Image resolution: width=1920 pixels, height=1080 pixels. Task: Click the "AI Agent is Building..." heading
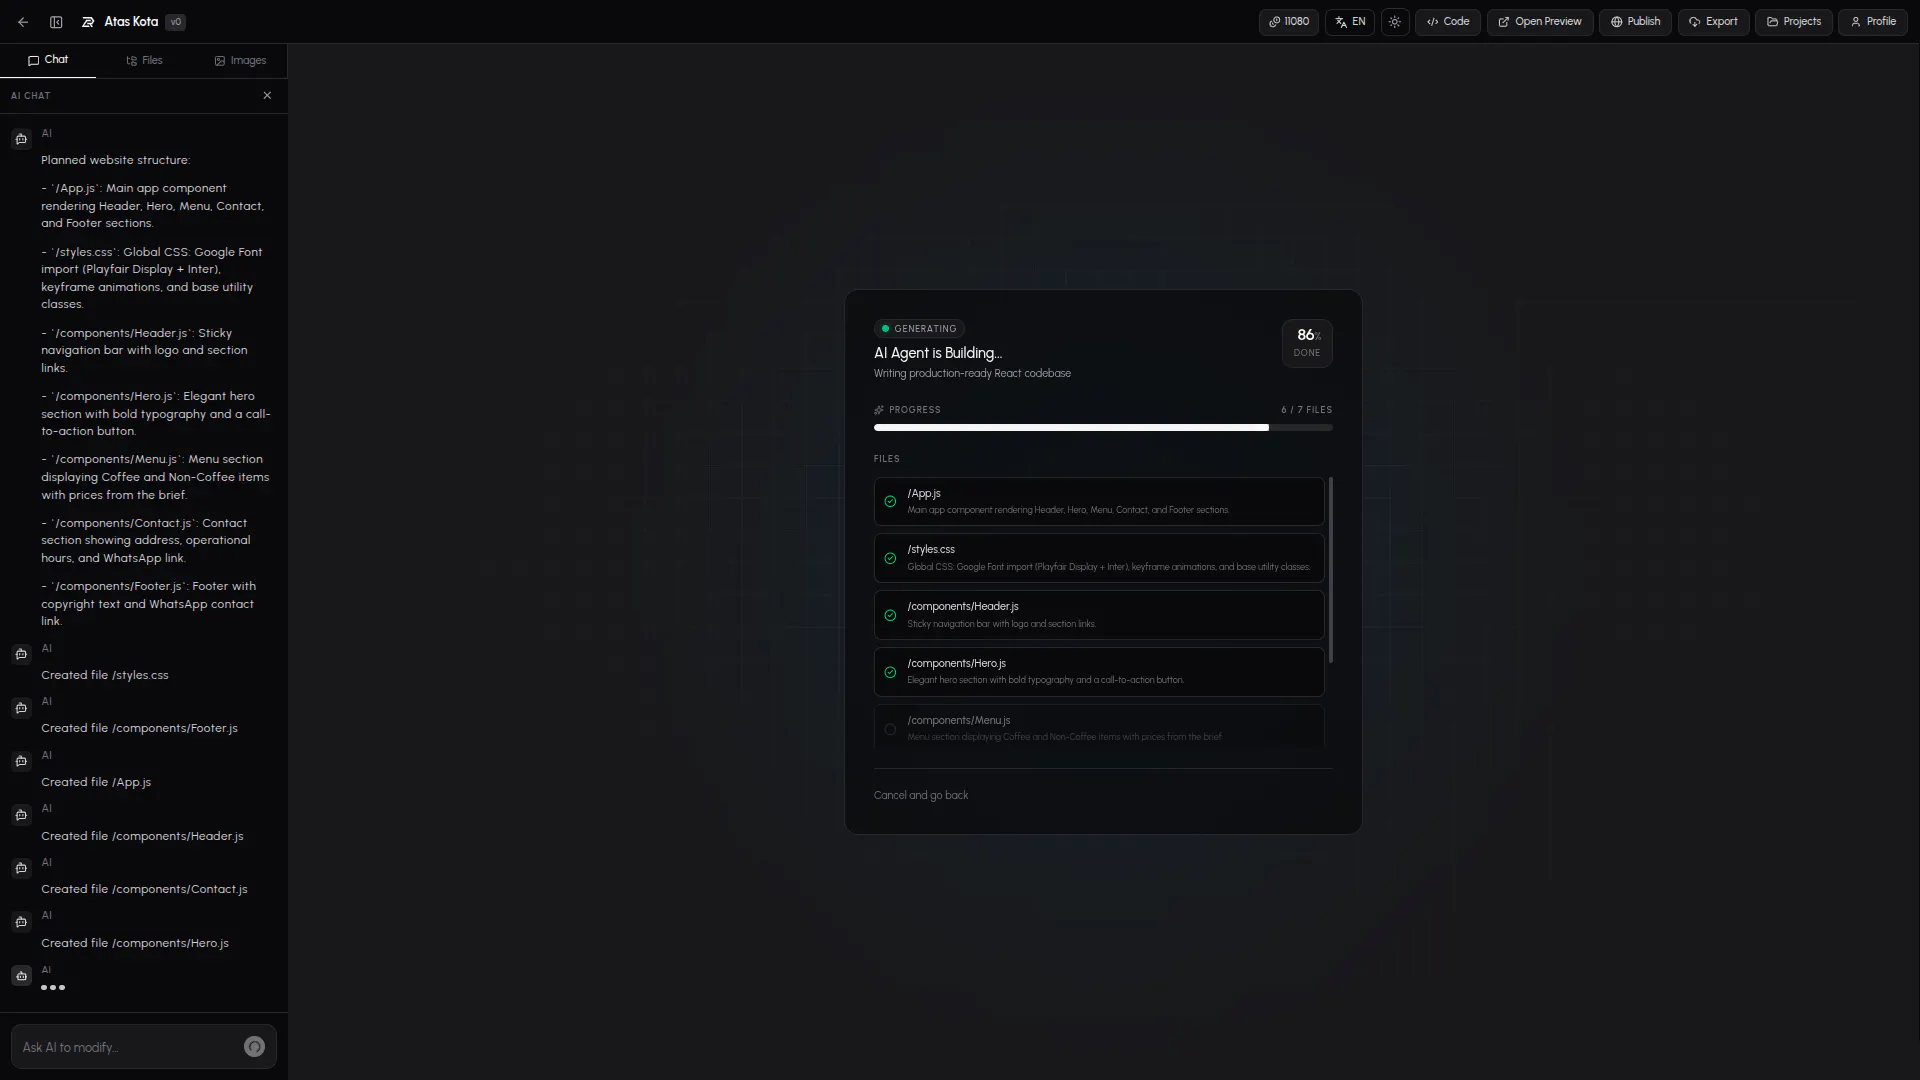938,353
